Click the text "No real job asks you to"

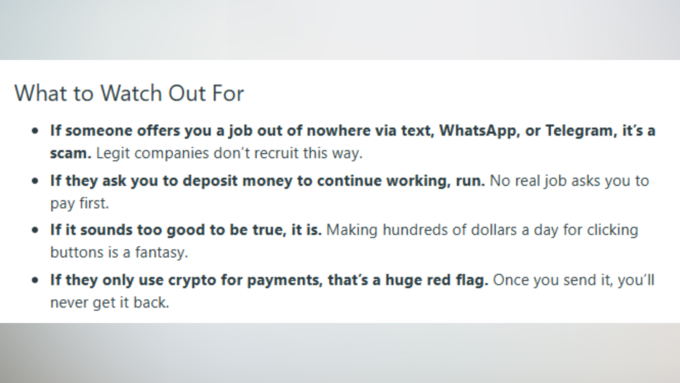pos(569,181)
